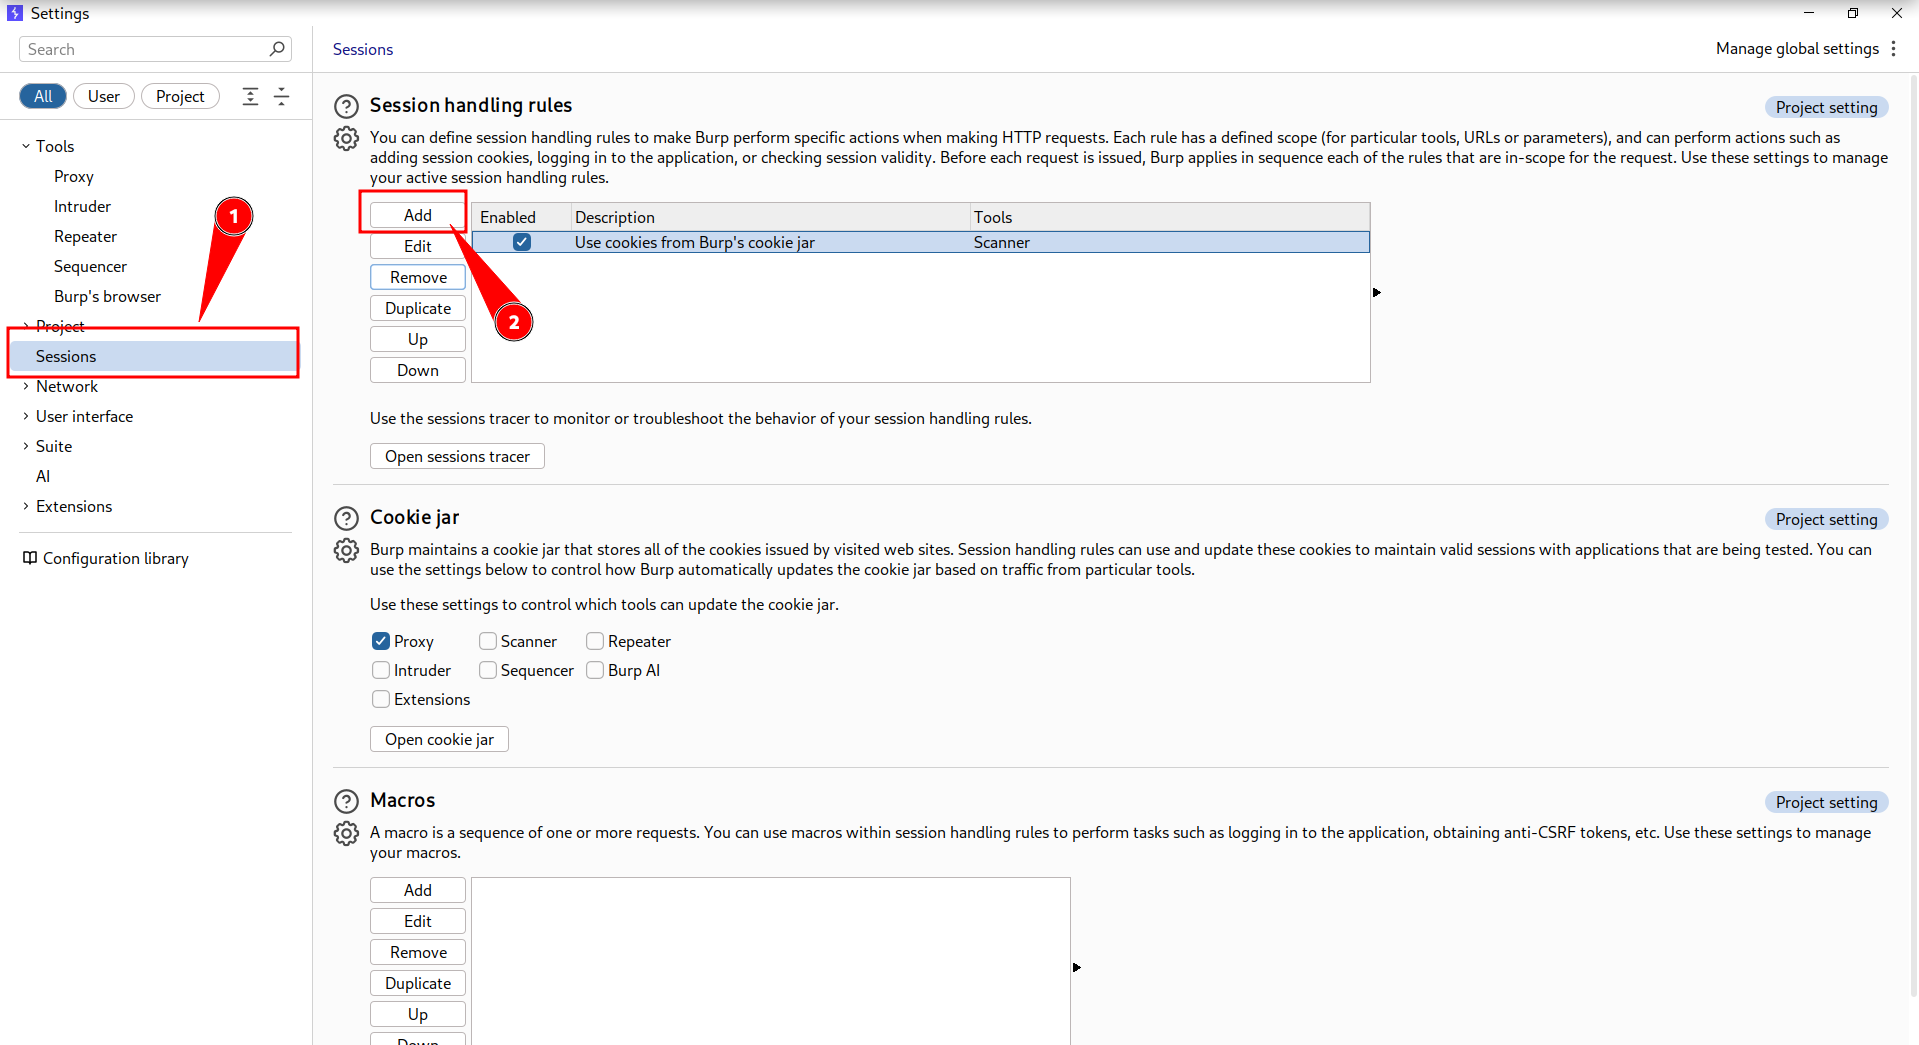Open the Macros gear options icon
Image resolution: width=1919 pixels, height=1045 pixels.
coord(346,833)
